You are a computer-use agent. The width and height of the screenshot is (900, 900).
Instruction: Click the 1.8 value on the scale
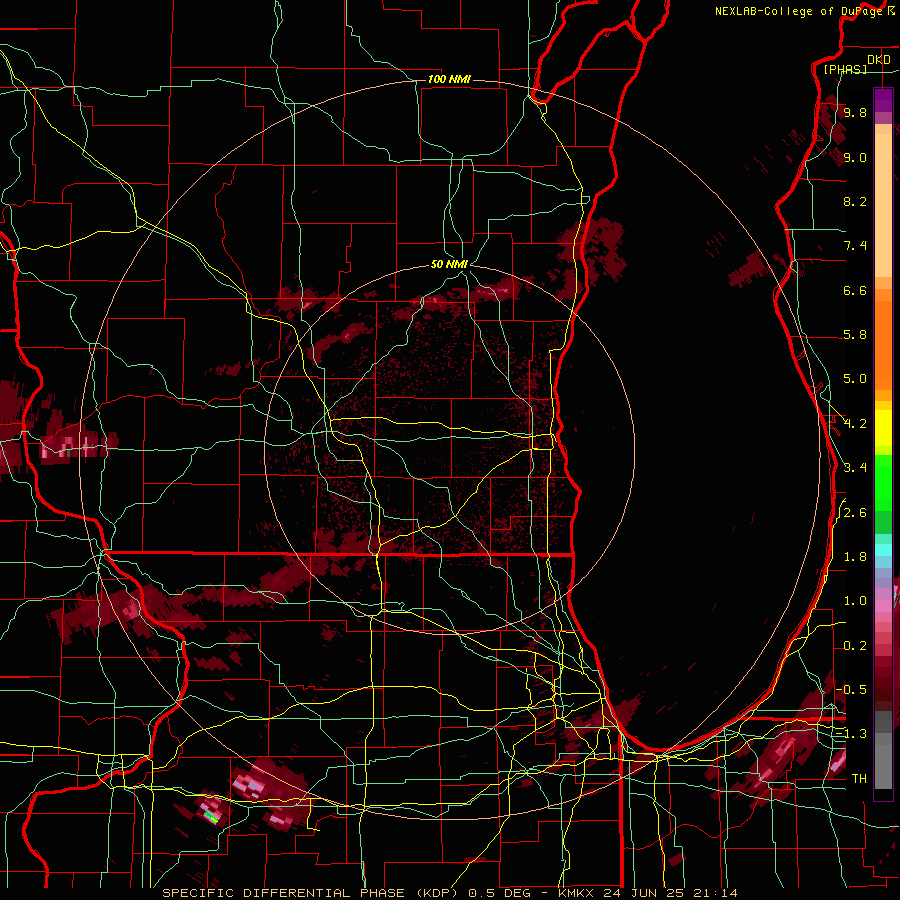click(x=855, y=557)
